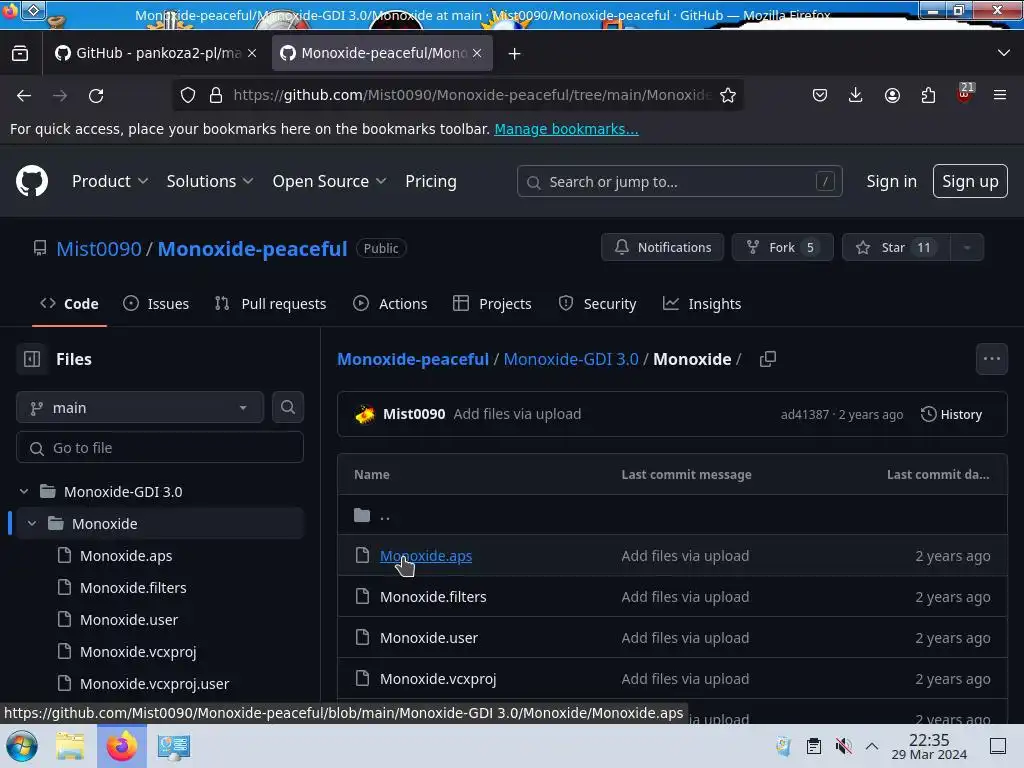The width and height of the screenshot is (1024, 768).
Task: Open the system settings taskbar icon
Action: (x=174, y=746)
